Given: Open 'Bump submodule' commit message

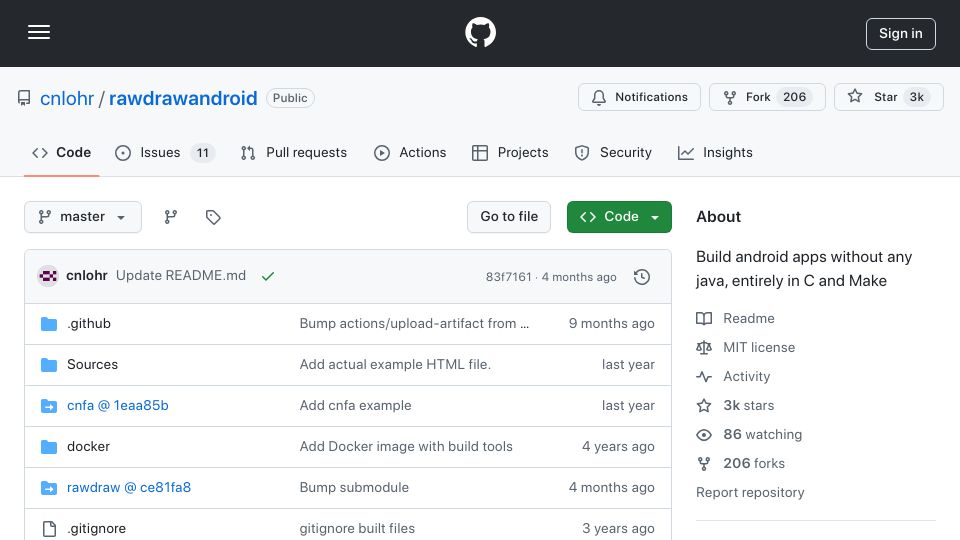Looking at the screenshot, I should (x=354, y=487).
